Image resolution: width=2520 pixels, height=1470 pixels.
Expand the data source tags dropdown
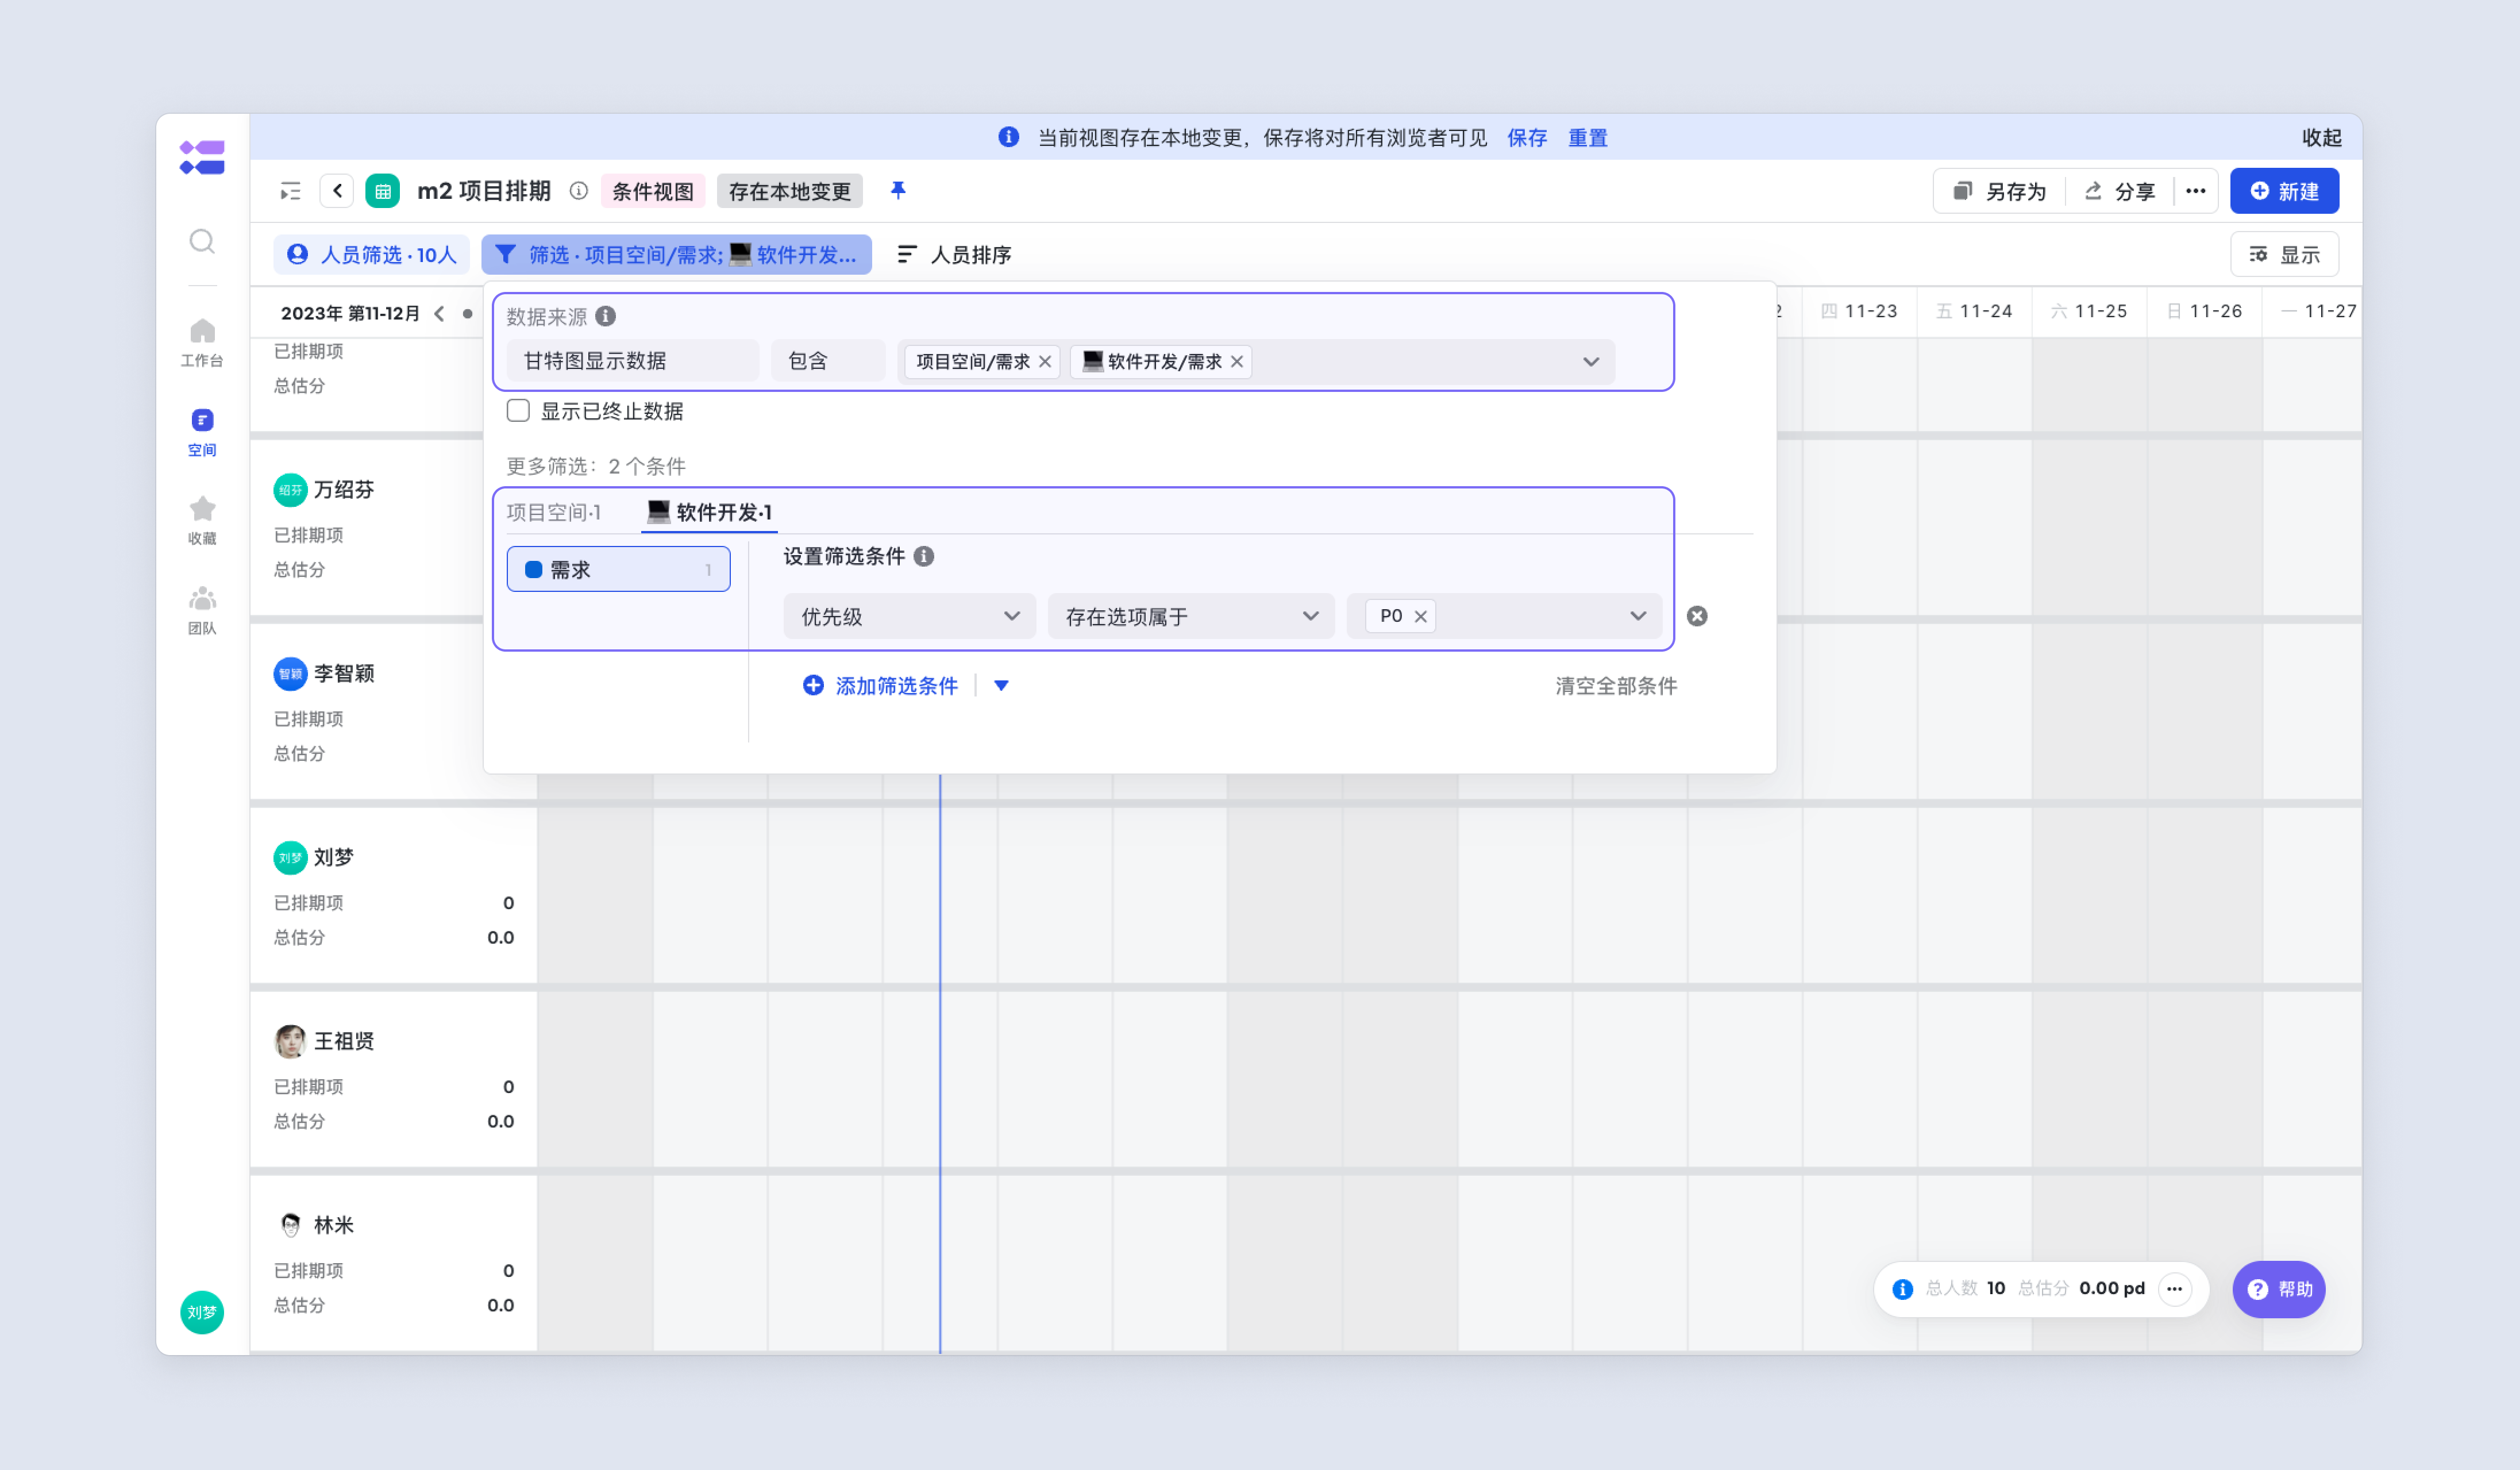[x=1590, y=361]
